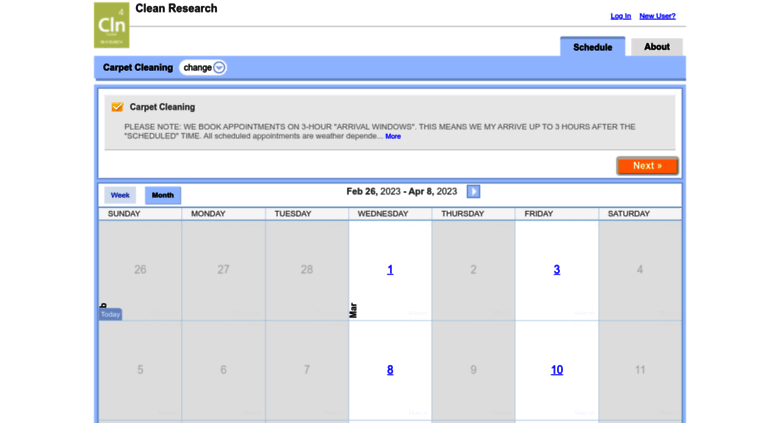Image resolution: width=777 pixels, height=423 pixels.
Task: Click unavailable date 26
Action: pyautogui.click(x=140, y=270)
